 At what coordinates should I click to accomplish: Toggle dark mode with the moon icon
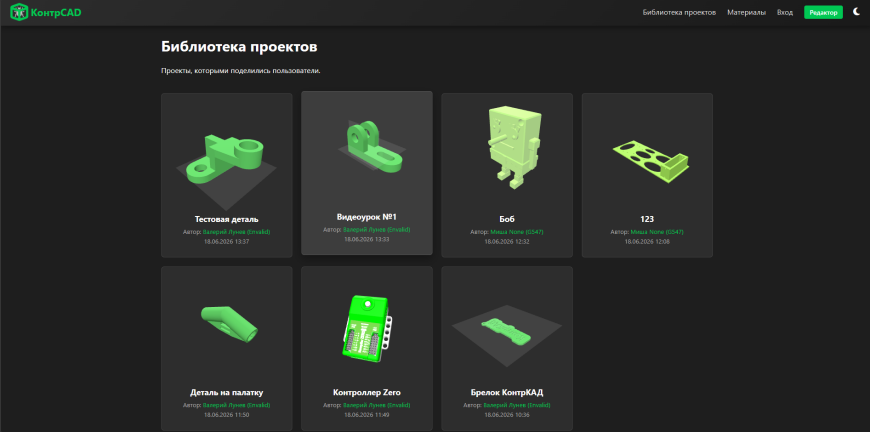[857, 12]
